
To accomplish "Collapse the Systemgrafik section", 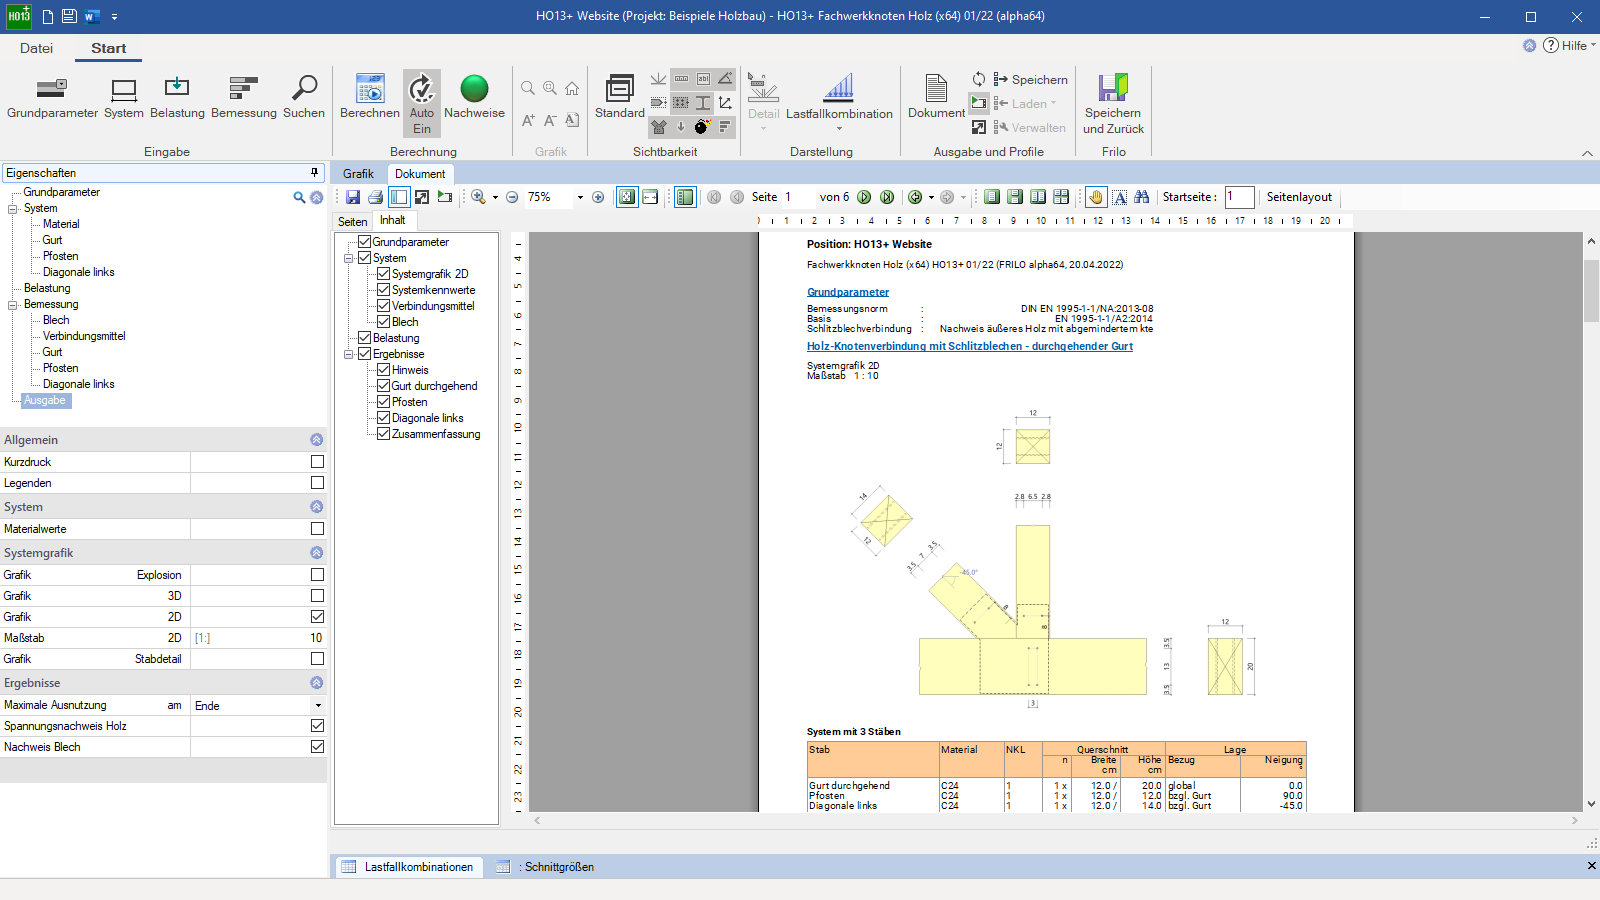I will coord(316,553).
